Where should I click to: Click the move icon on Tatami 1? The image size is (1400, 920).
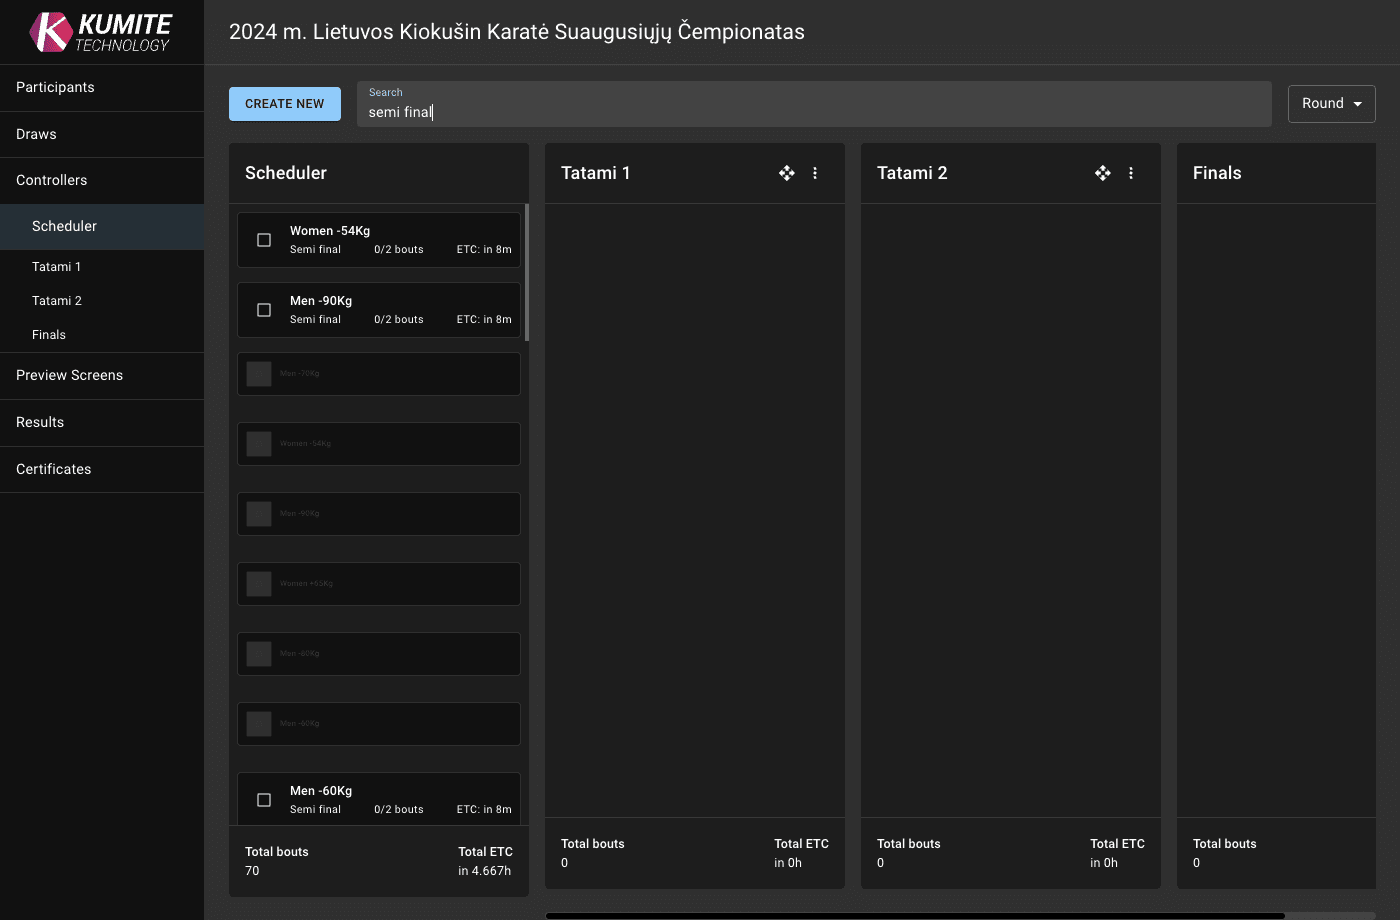(787, 173)
